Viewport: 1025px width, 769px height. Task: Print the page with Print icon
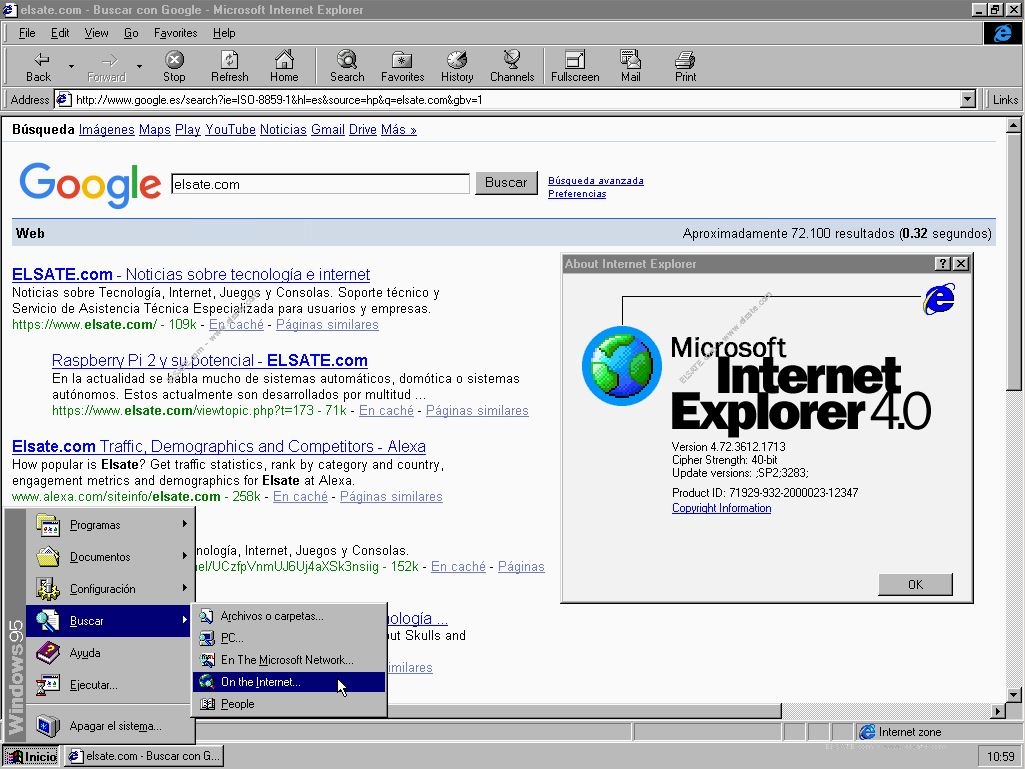(685, 66)
